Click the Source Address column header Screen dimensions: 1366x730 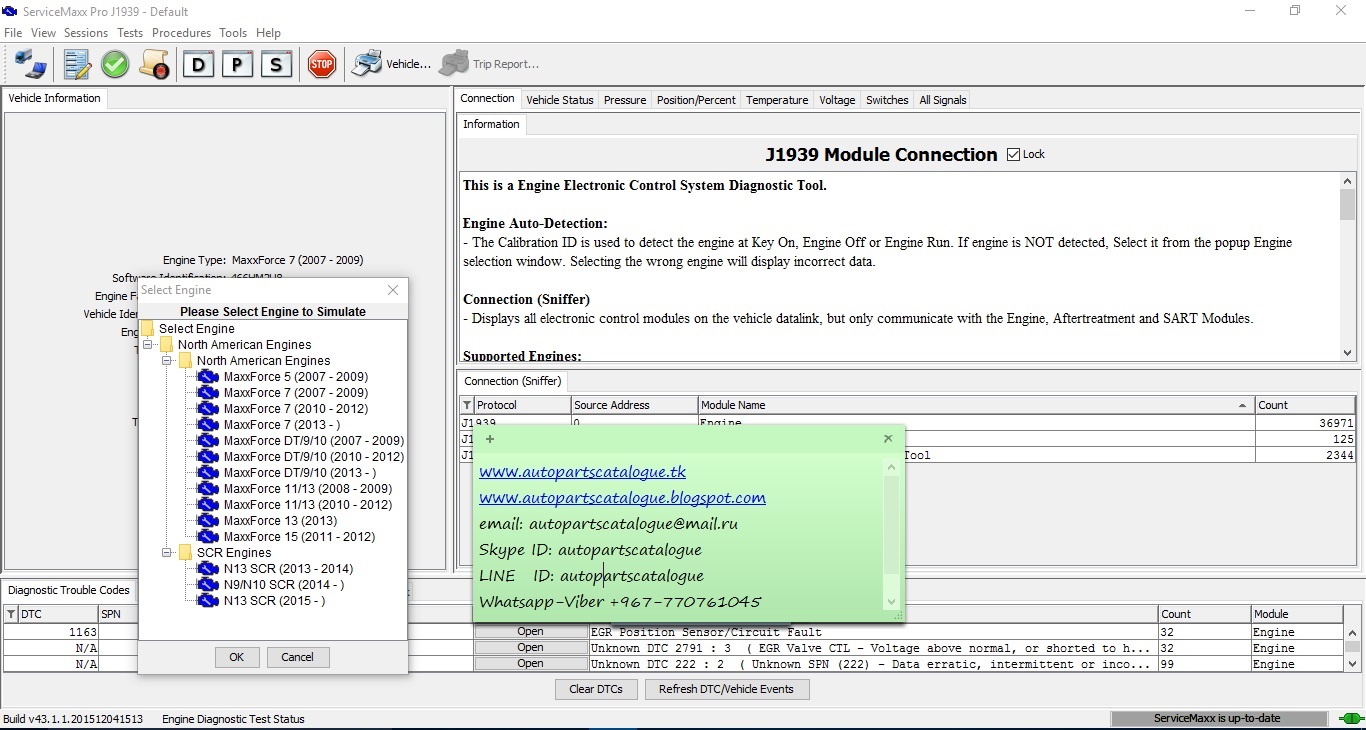point(634,405)
